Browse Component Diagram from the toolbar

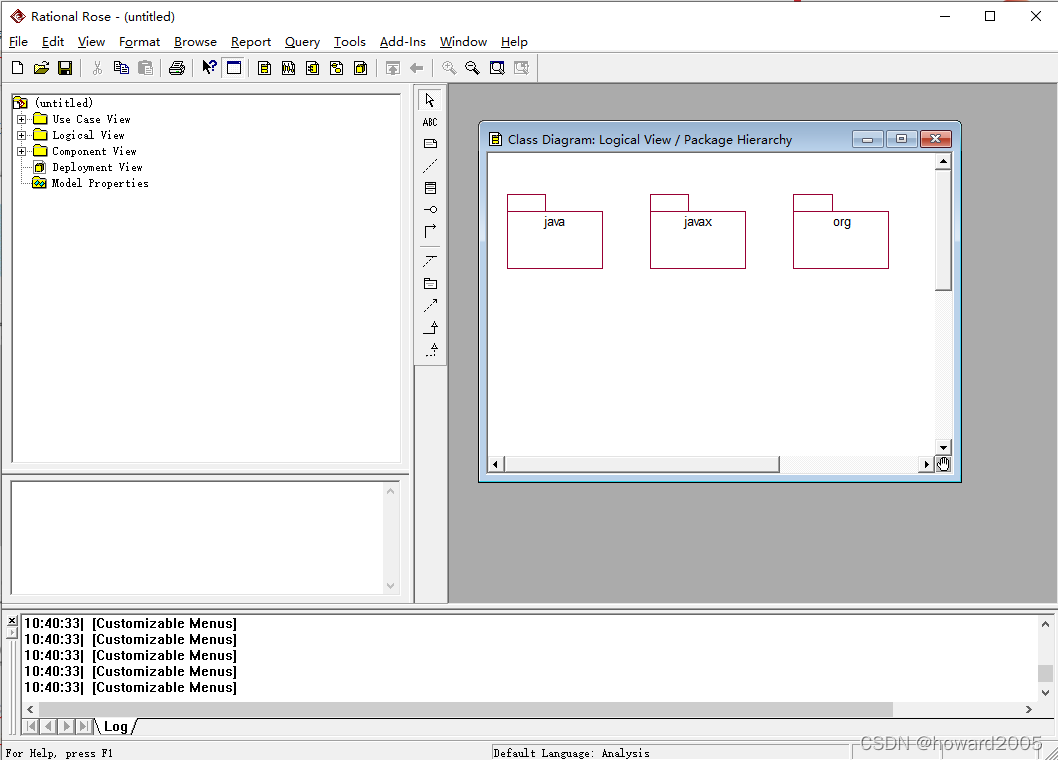(312, 67)
